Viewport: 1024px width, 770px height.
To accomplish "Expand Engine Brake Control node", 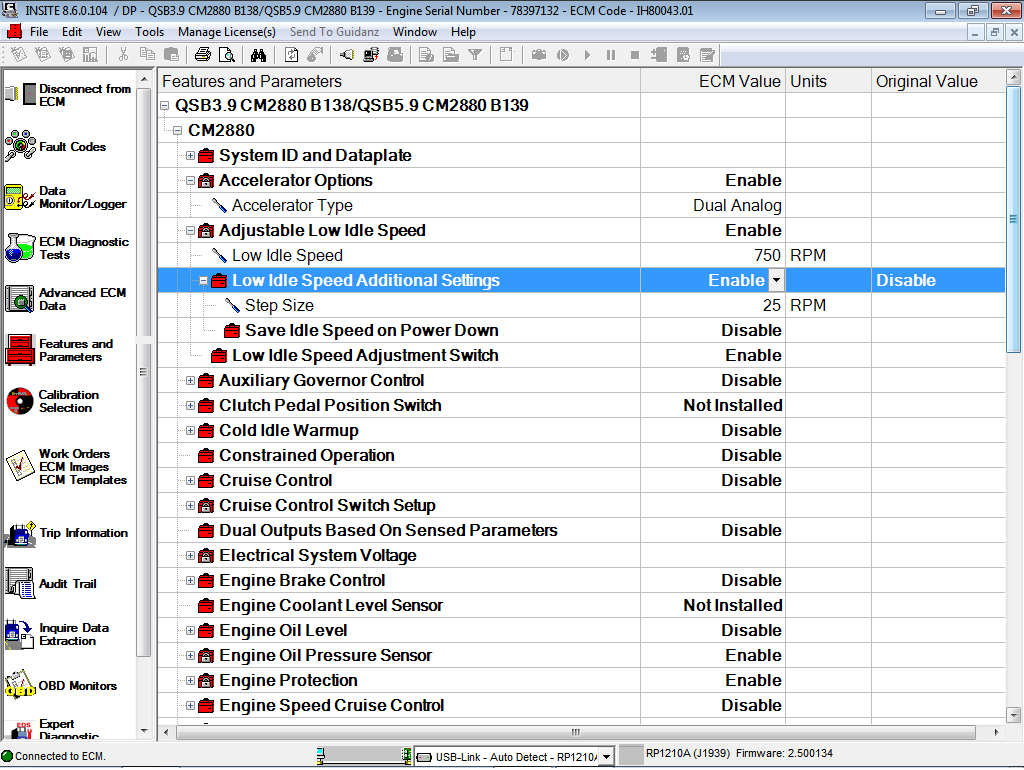I will (190, 581).
